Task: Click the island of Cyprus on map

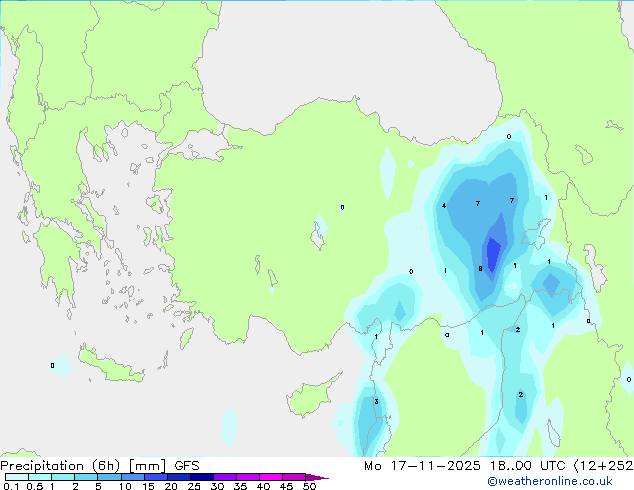Action: (311, 396)
